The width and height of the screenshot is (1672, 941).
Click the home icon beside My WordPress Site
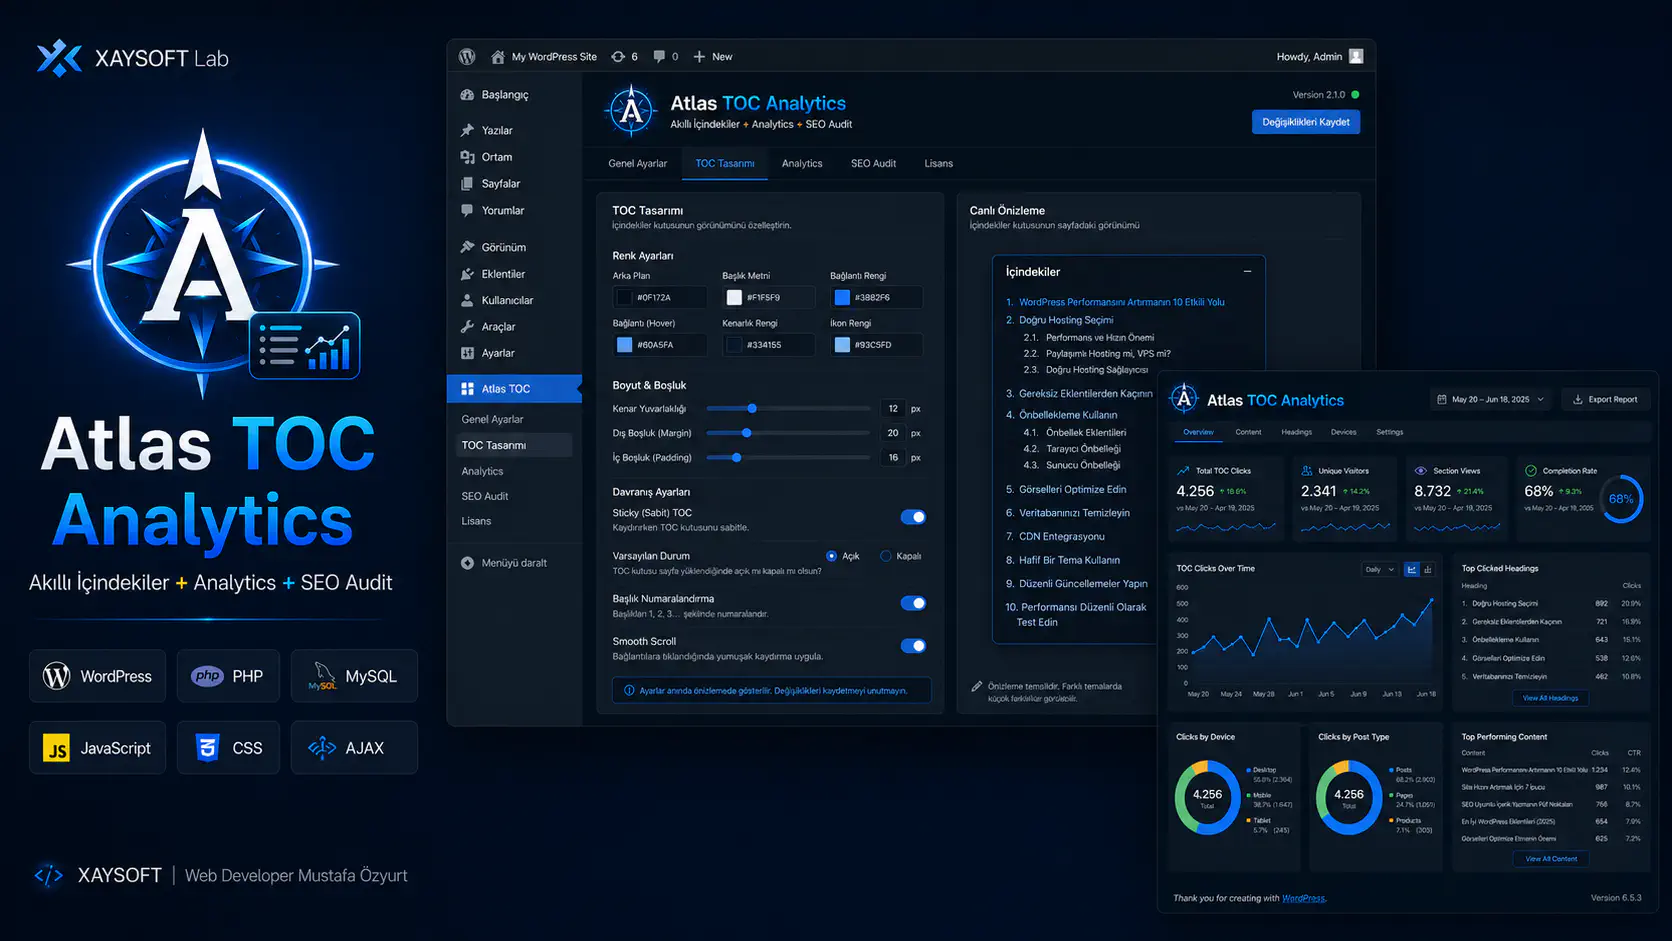click(497, 57)
